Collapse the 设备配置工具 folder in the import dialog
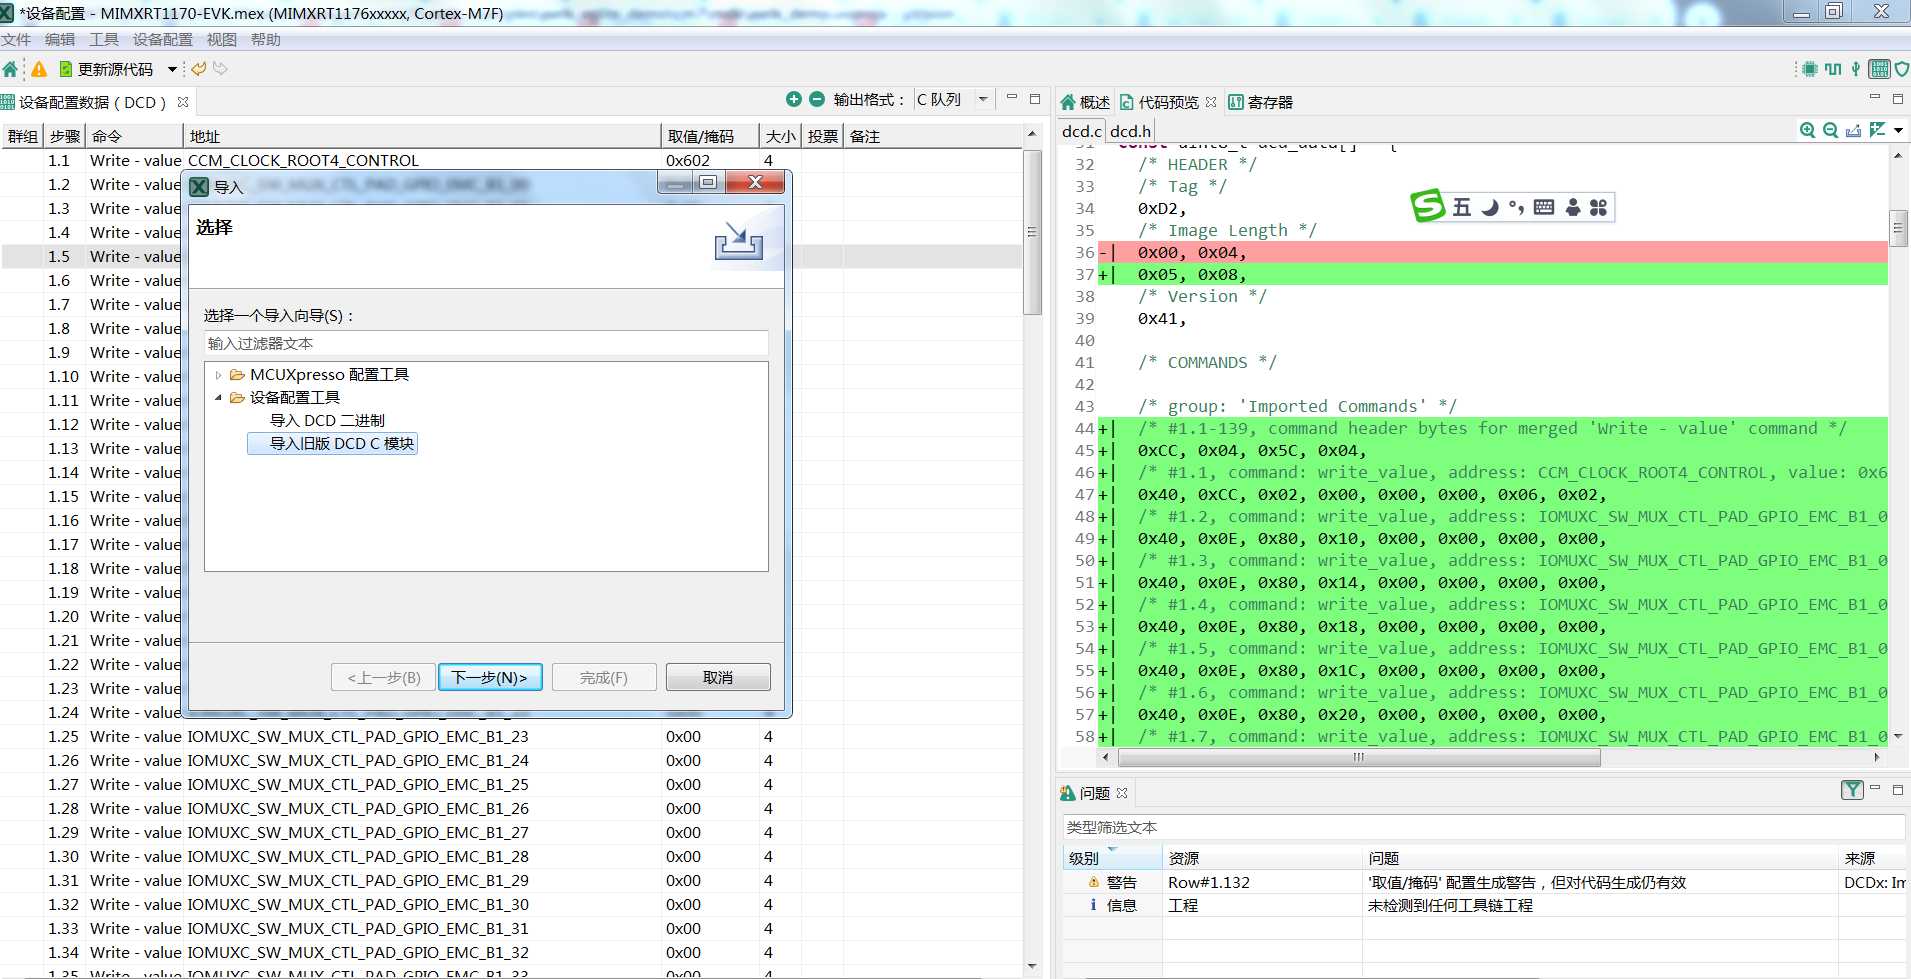This screenshot has height=979, width=1911. 219,398
